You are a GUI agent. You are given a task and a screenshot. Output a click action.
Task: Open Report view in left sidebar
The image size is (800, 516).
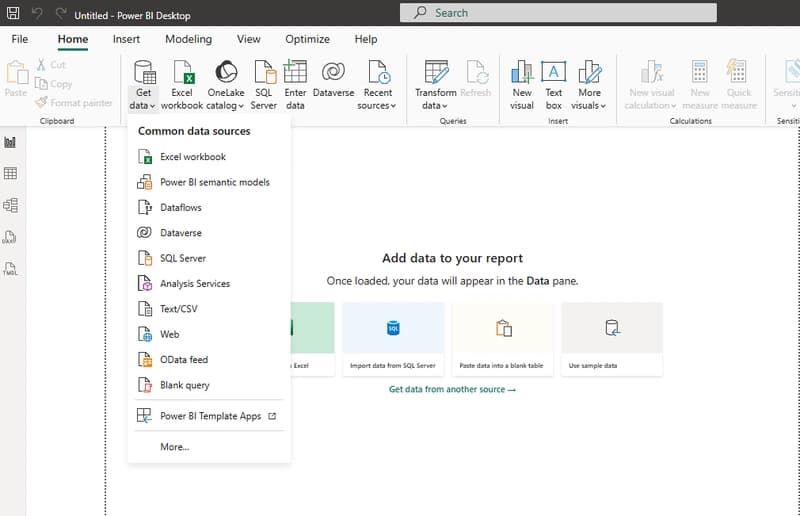10,142
